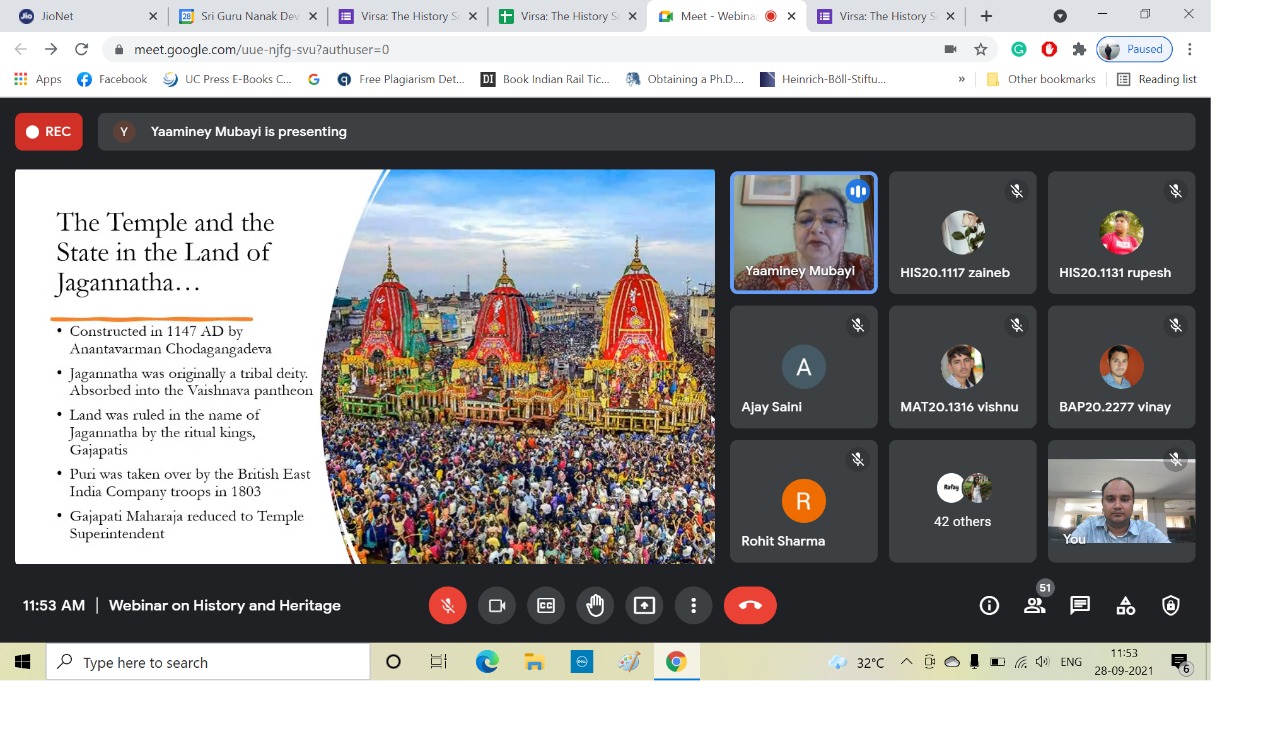Turn on closed captions
The height and width of the screenshot is (756, 1280).
click(546, 605)
